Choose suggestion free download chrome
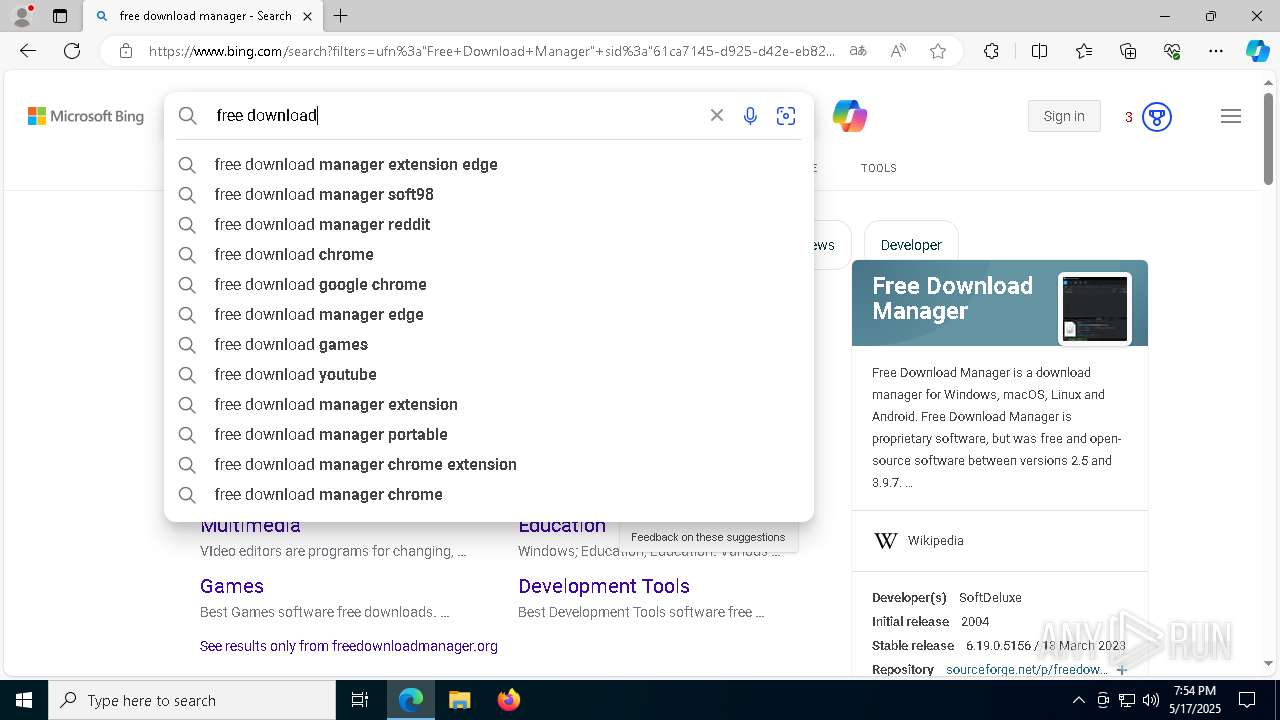Viewport: 1280px width, 720px height. coord(489,254)
